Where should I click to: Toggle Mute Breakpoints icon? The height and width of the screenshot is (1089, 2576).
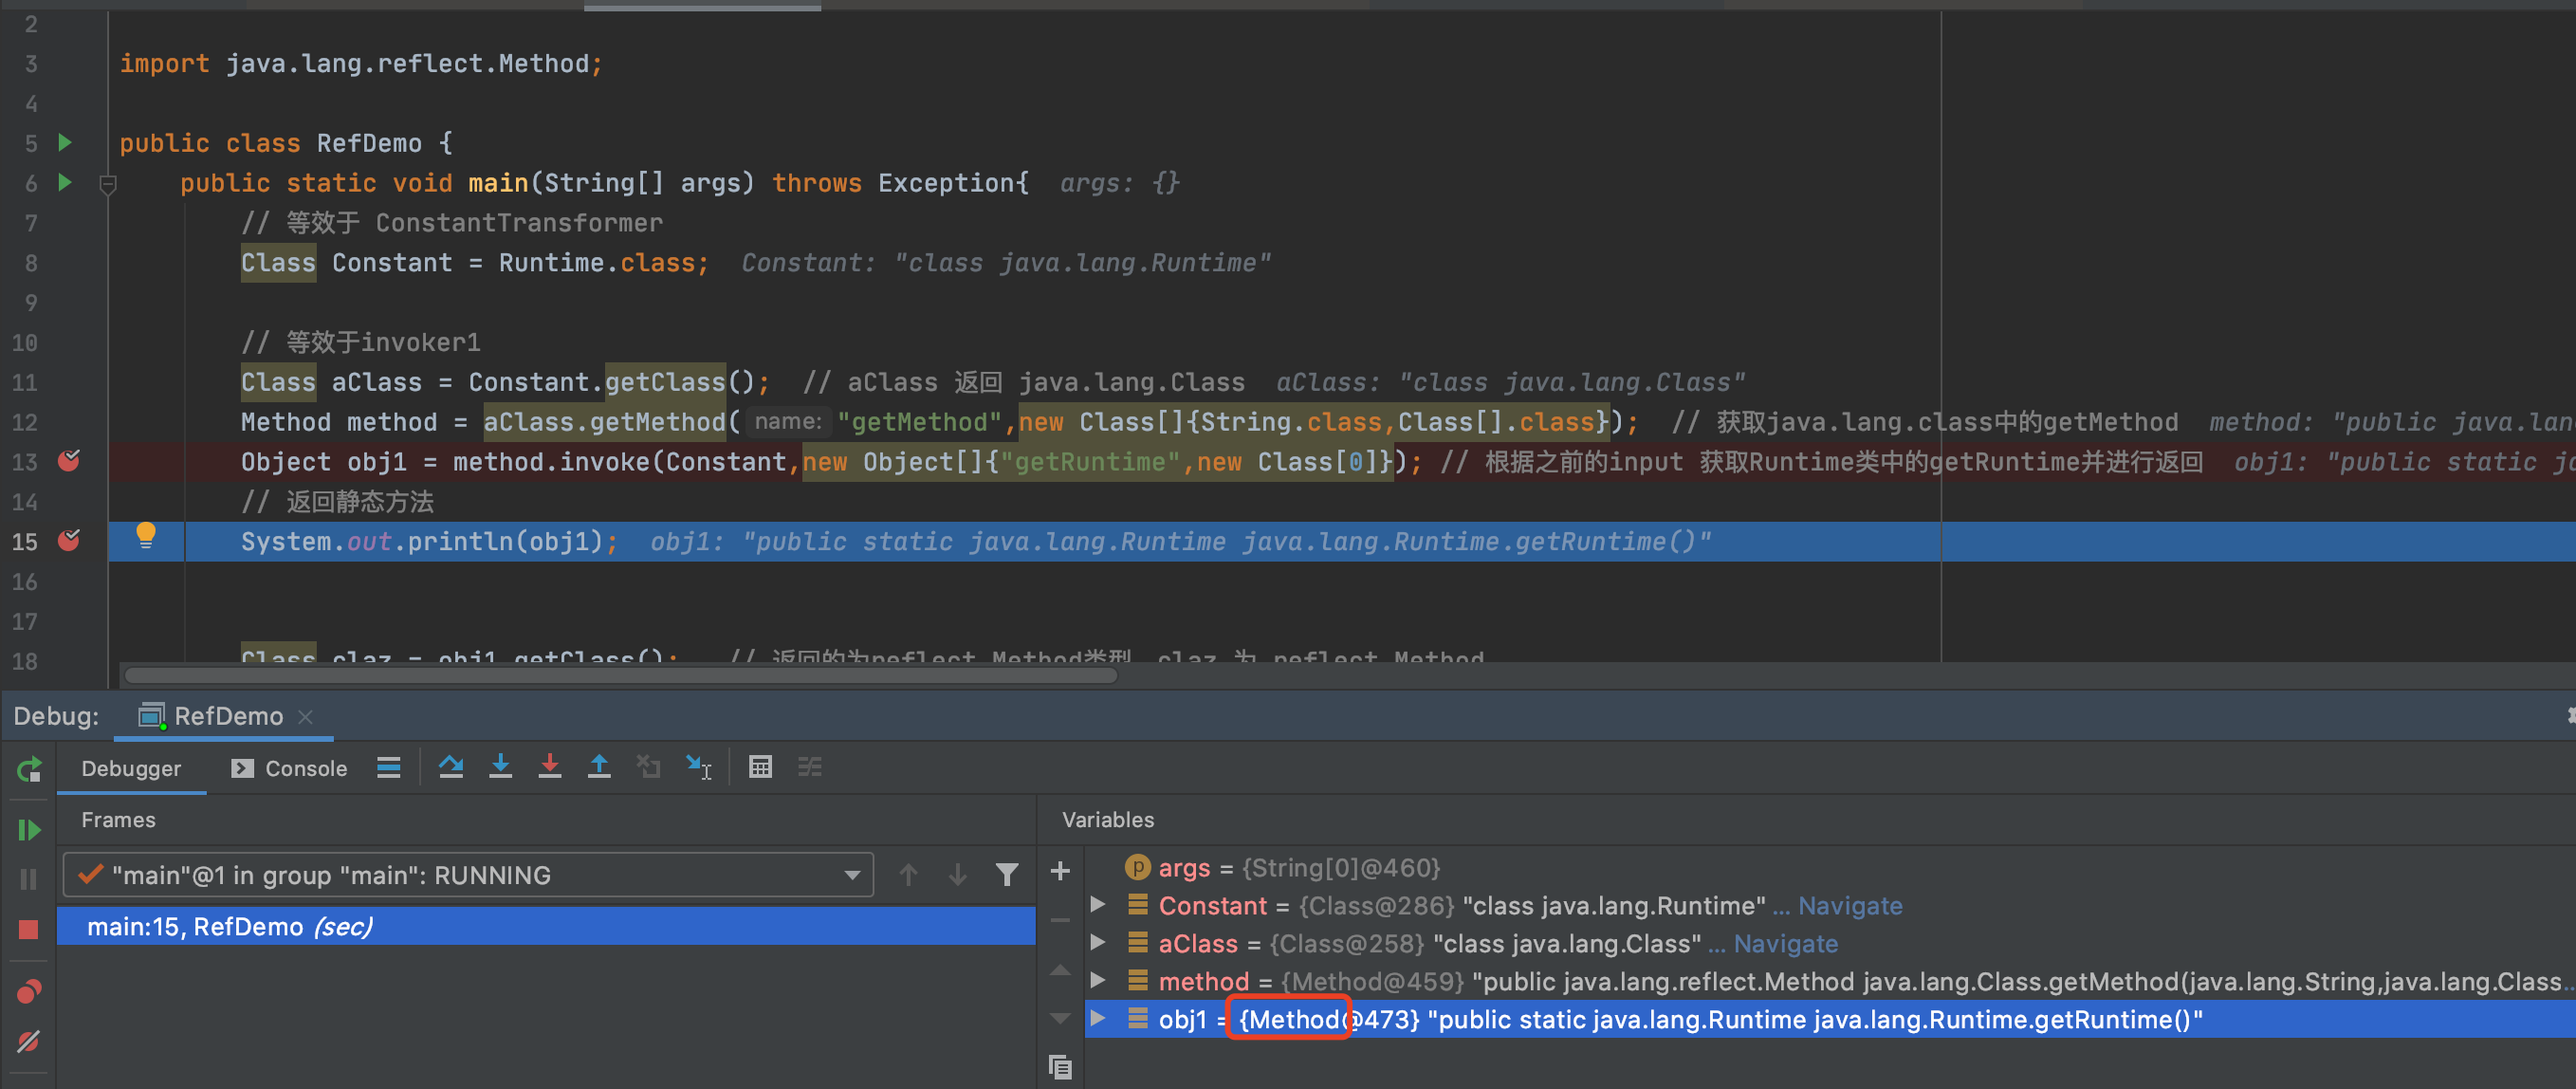pos(28,1041)
